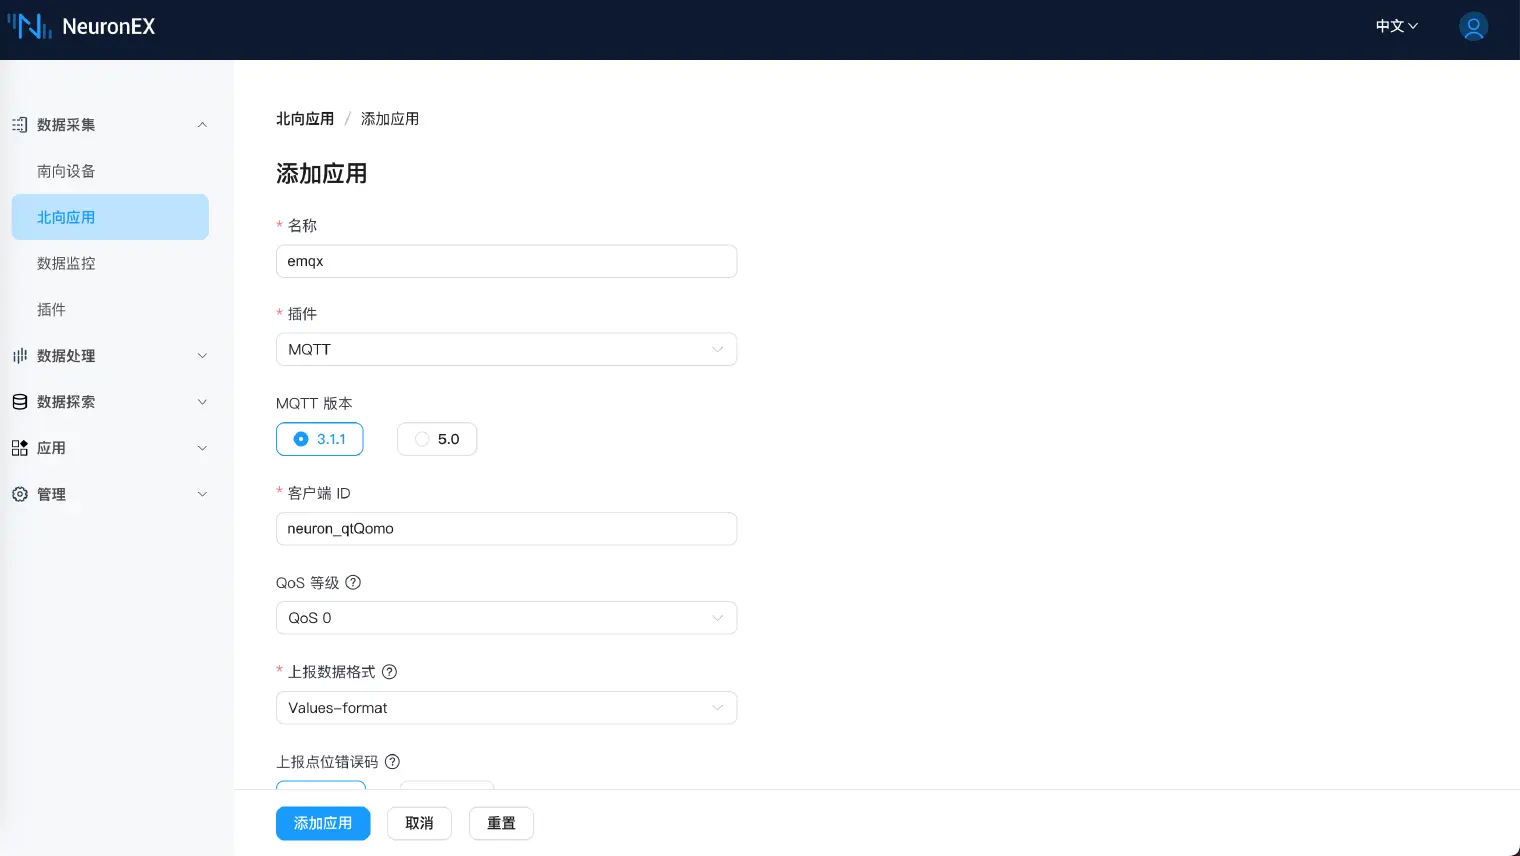
Task: Click the NeuronEX logo icon
Action: pos(29,26)
